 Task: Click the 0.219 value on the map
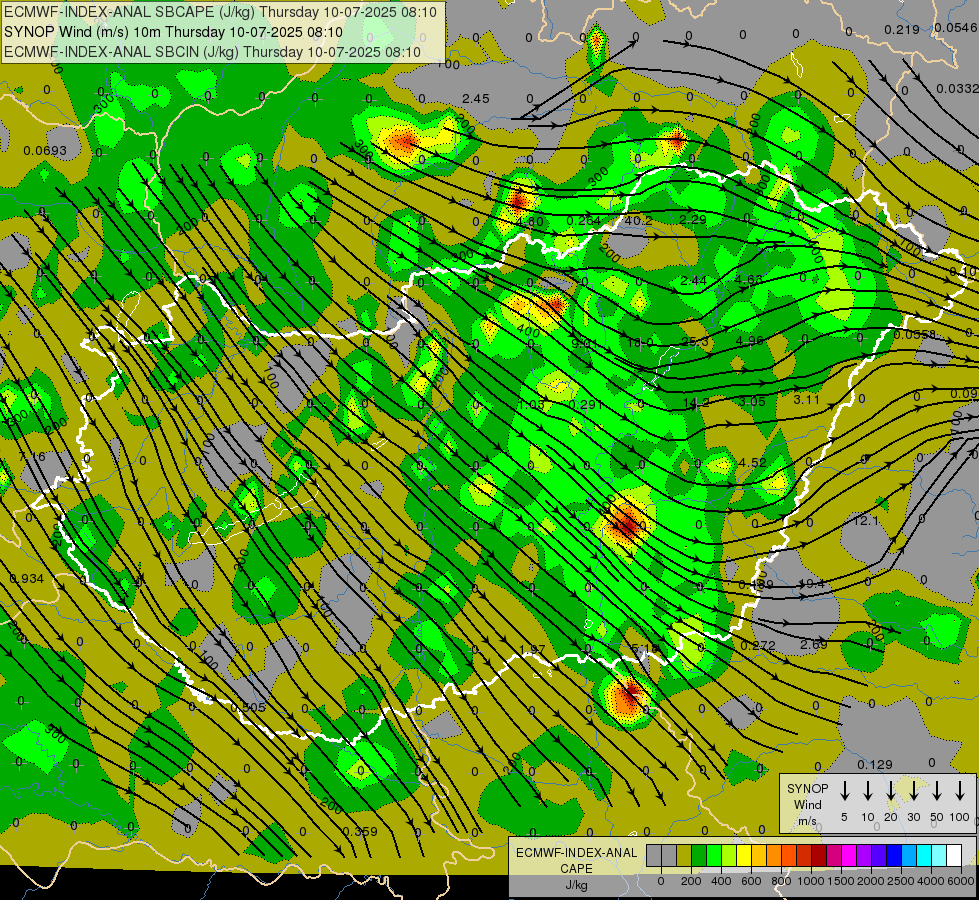coord(902,29)
